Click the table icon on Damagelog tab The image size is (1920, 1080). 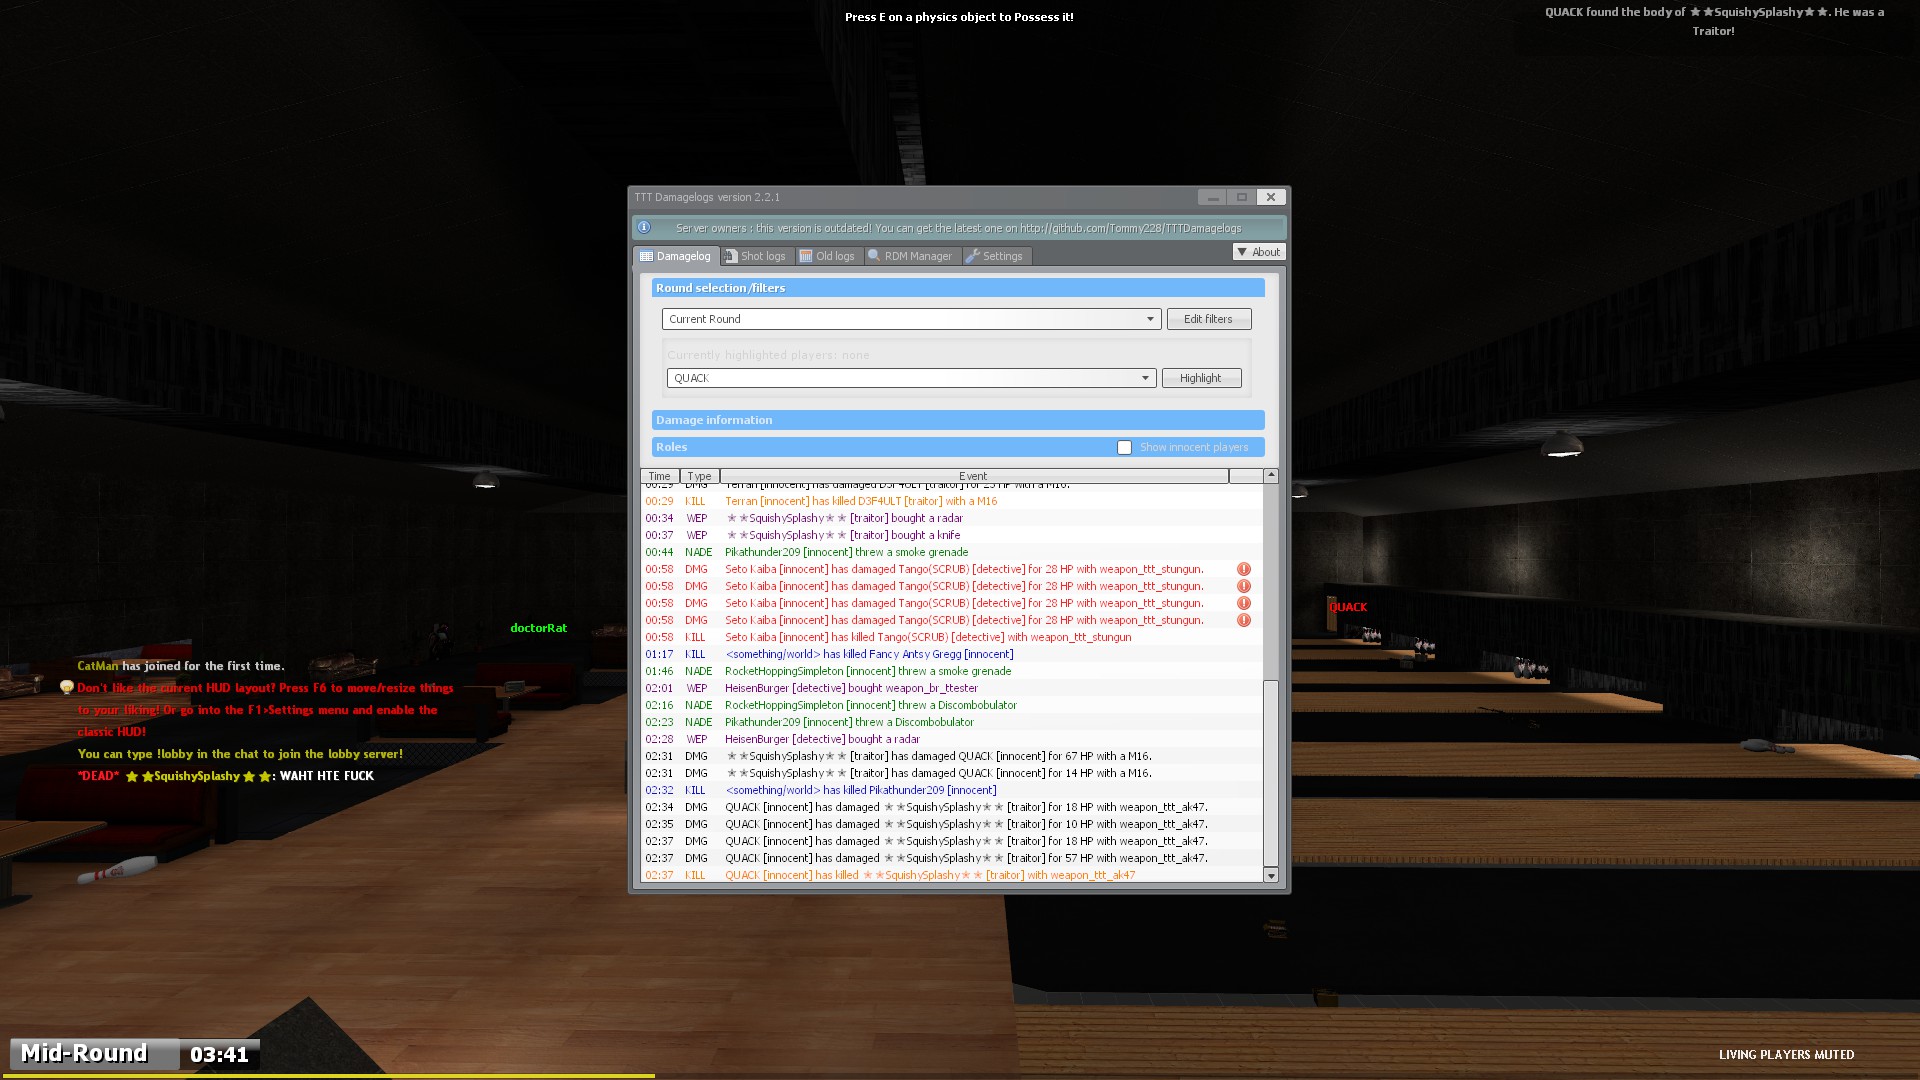[x=646, y=256]
